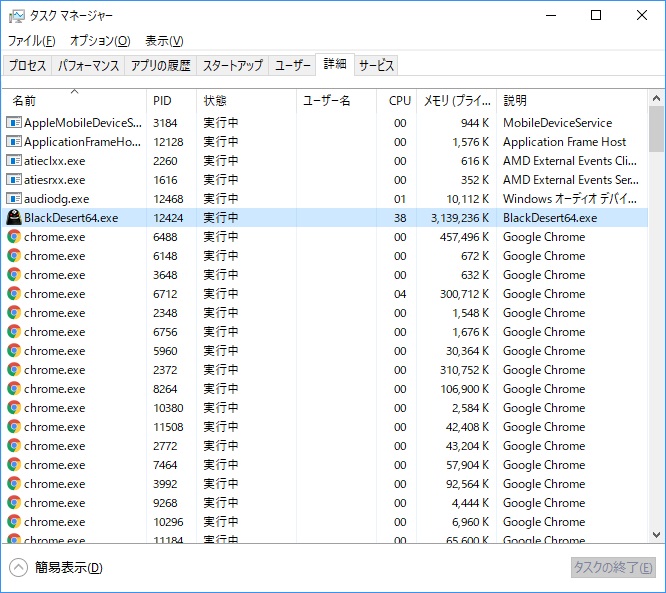Click Chrome icon for PID 6488
The height and width of the screenshot is (593, 666).
(x=14, y=237)
